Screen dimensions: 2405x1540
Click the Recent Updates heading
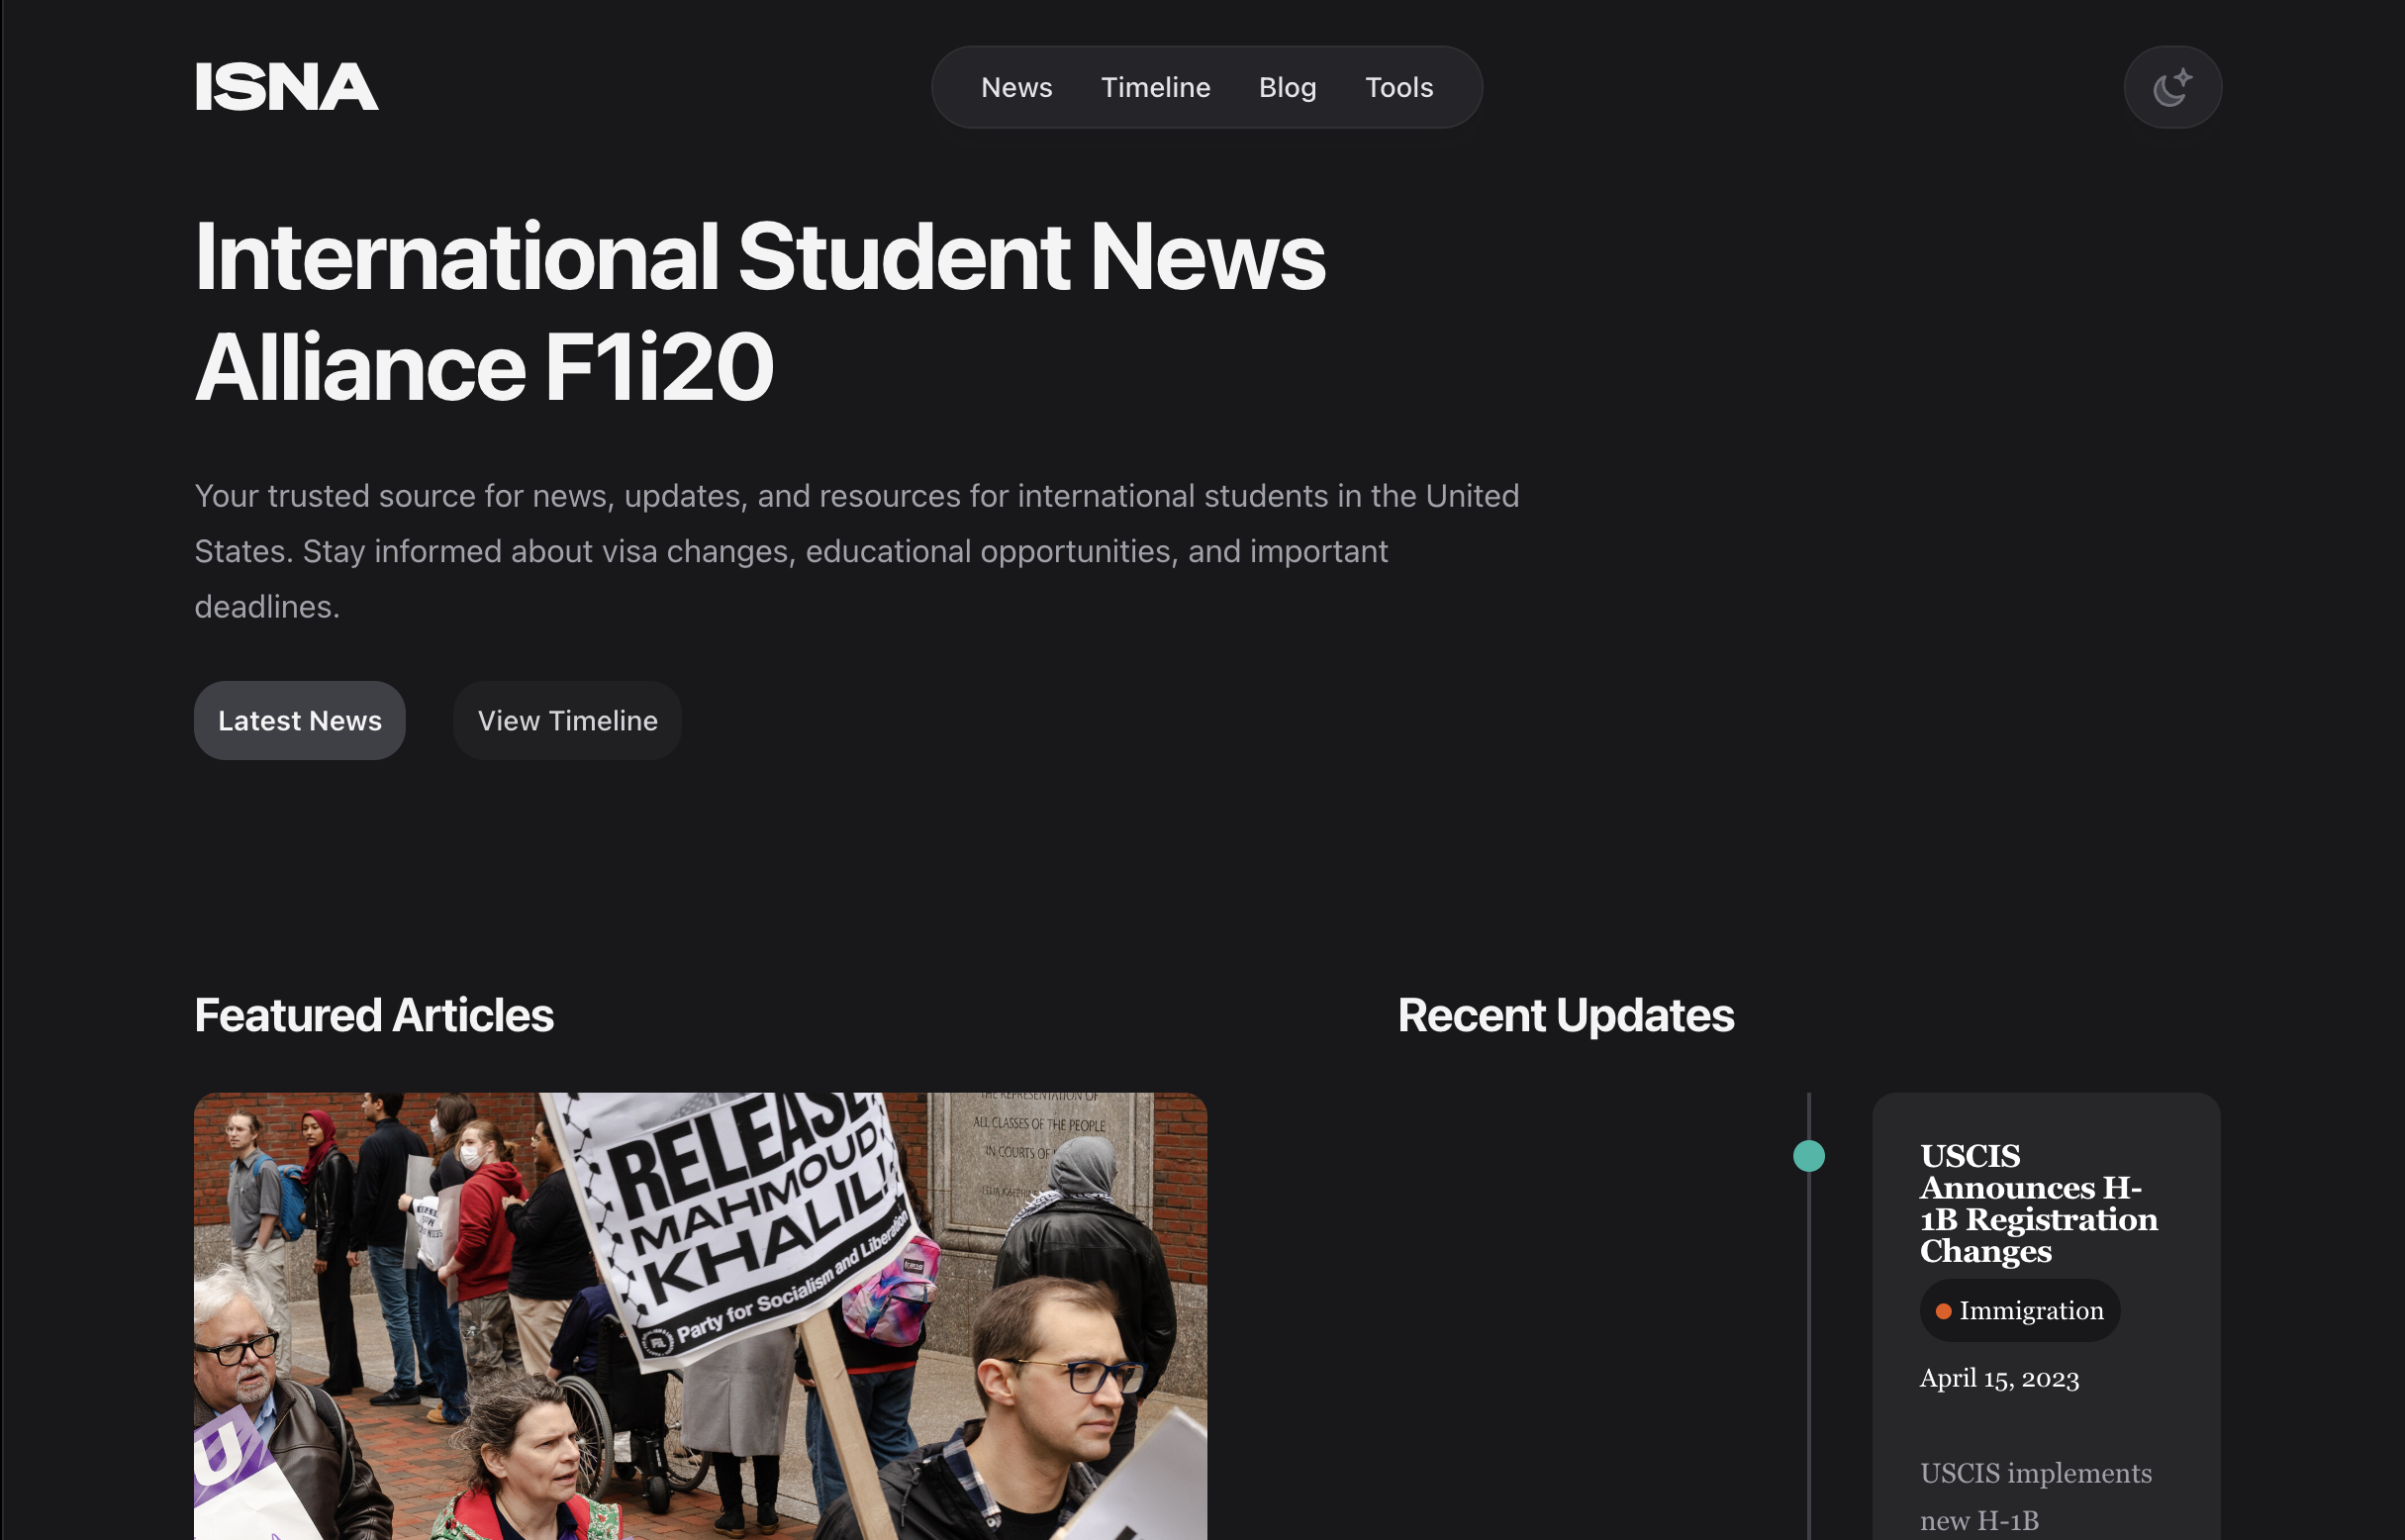tap(1565, 1015)
